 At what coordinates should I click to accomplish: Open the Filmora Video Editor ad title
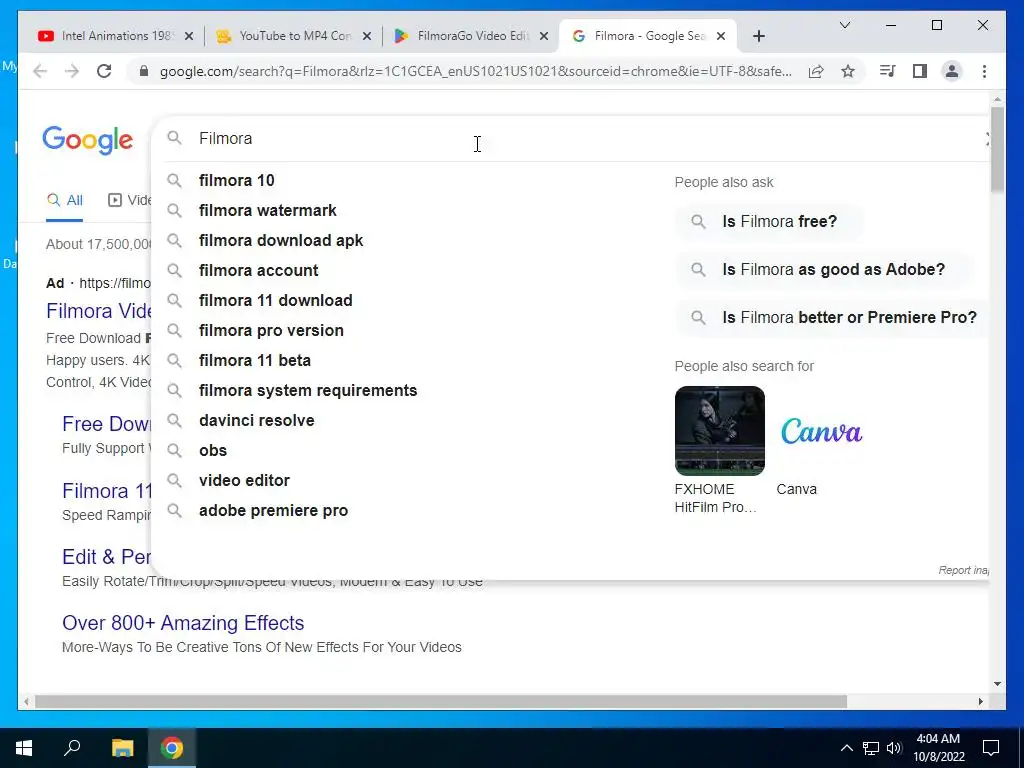tap(99, 312)
